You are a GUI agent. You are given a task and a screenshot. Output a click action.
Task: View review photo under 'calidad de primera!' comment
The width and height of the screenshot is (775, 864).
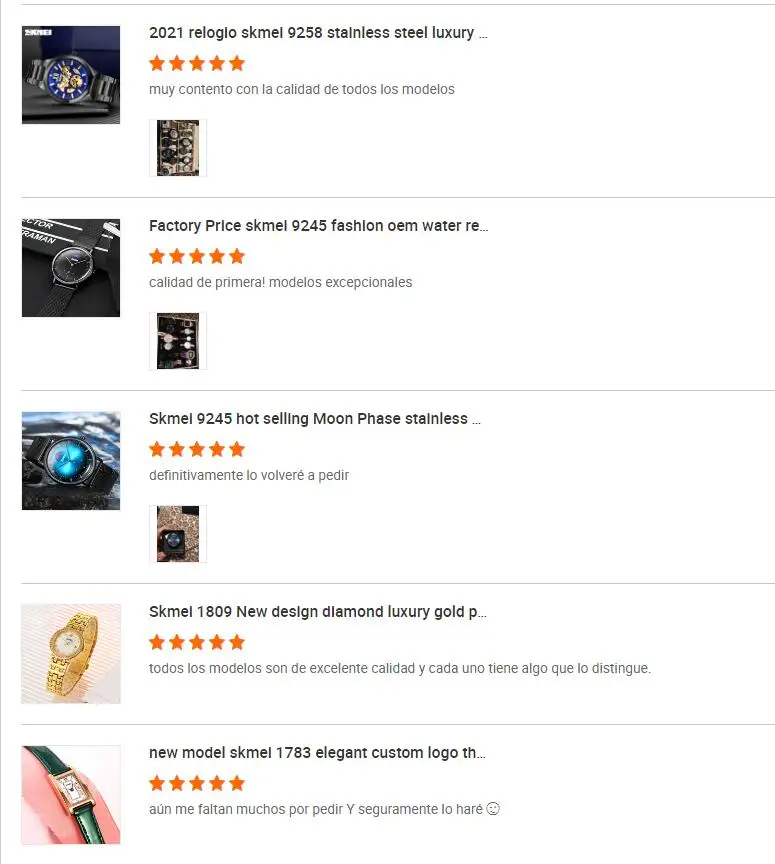177,341
